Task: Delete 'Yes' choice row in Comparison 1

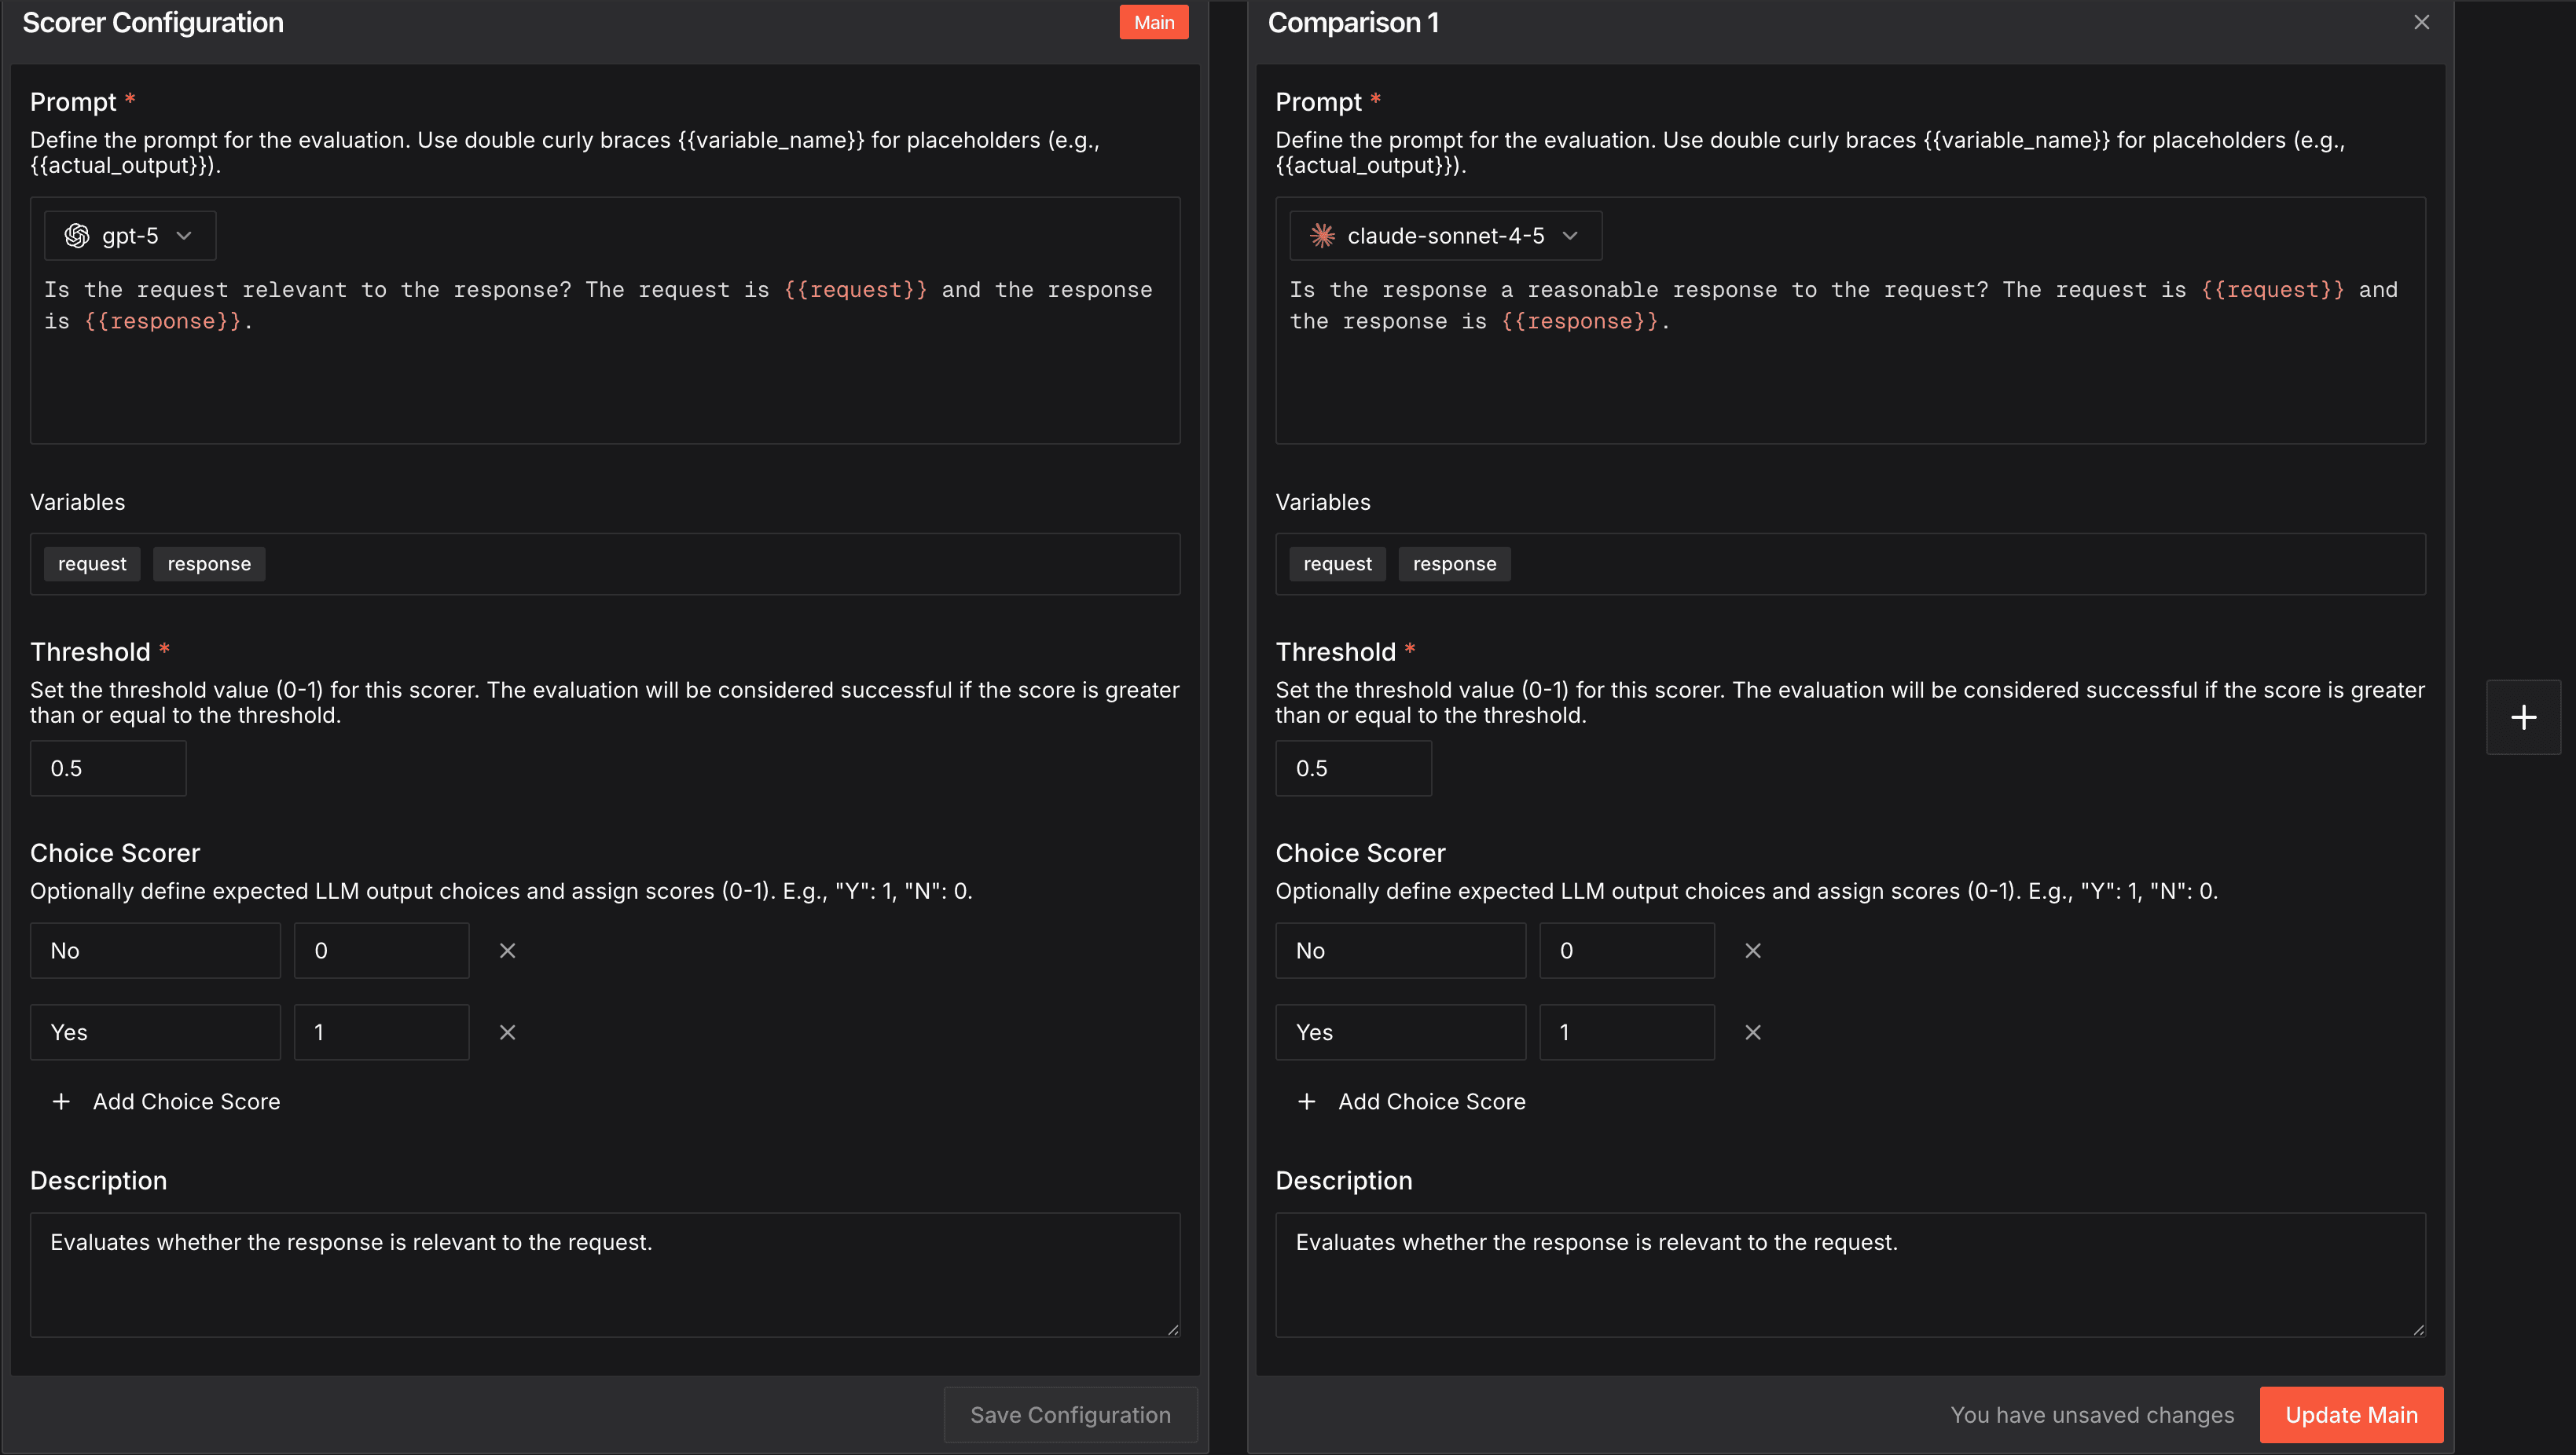Action: tap(1752, 1032)
